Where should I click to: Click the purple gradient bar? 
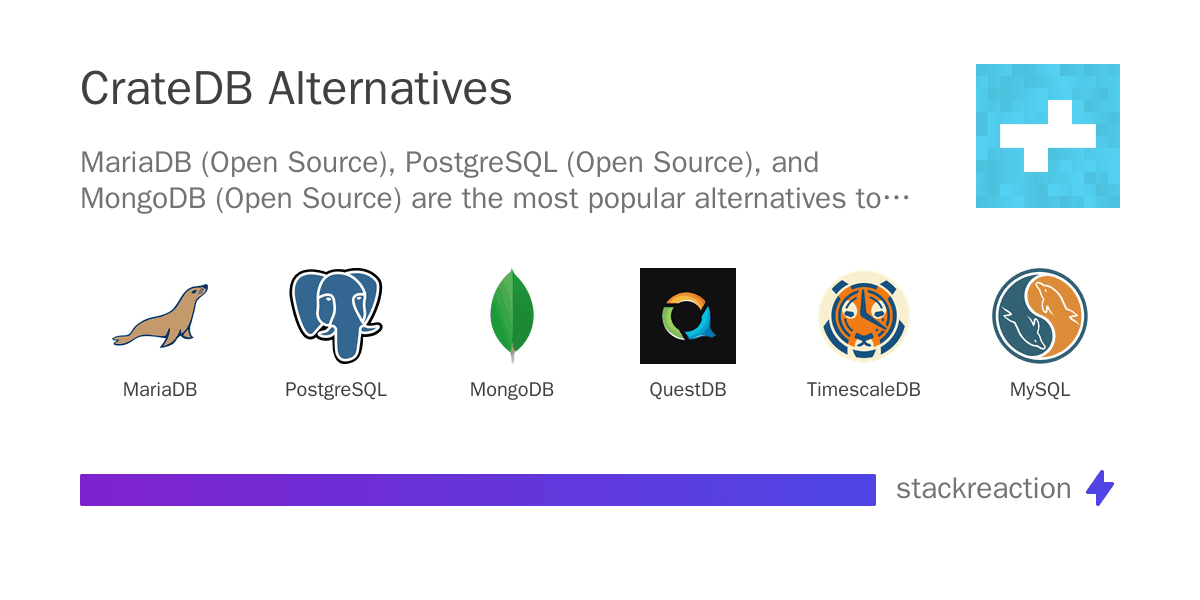478,490
